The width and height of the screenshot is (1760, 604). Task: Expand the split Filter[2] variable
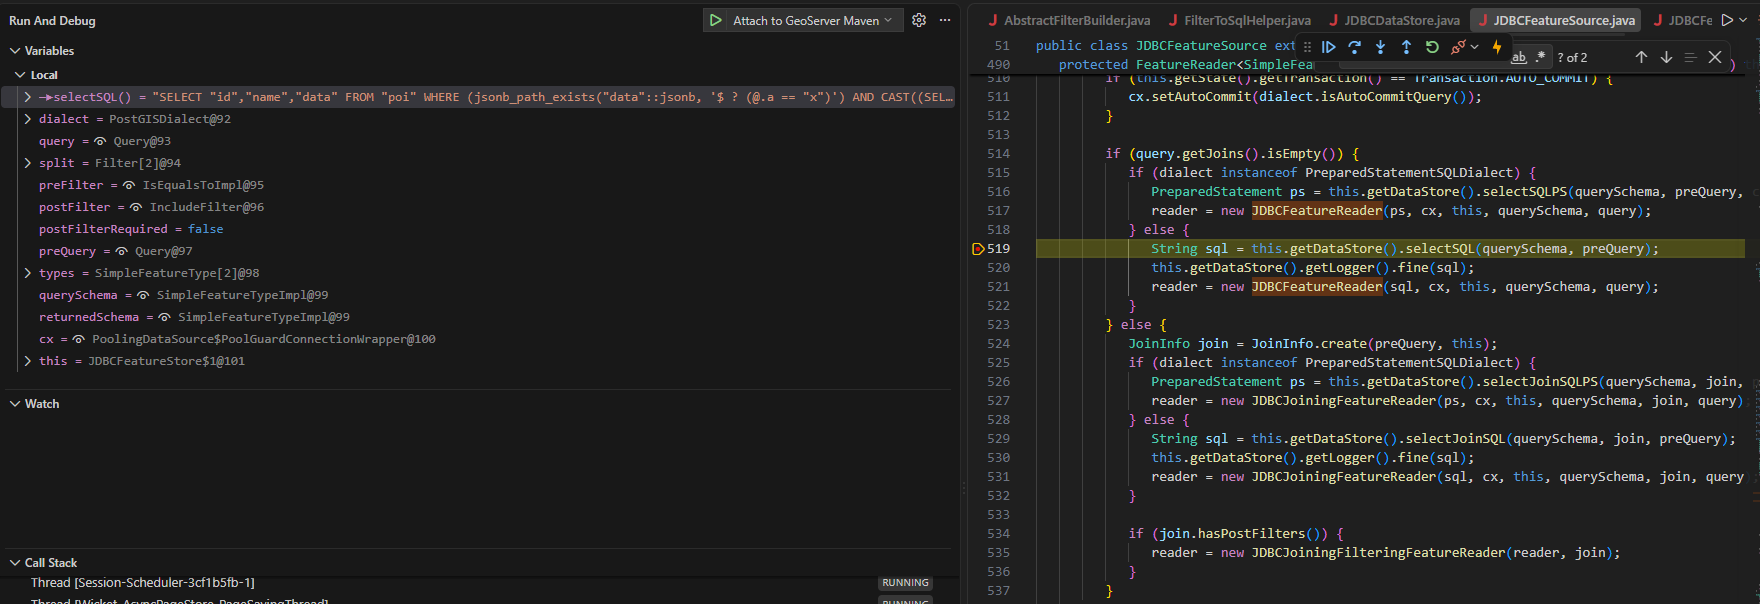pos(27,163)
